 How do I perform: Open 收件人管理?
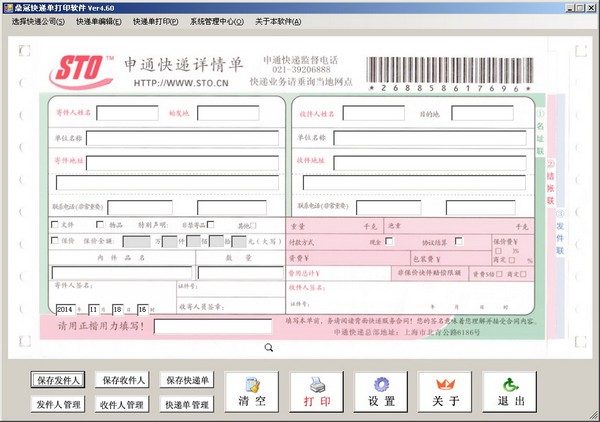pos(122,404)
